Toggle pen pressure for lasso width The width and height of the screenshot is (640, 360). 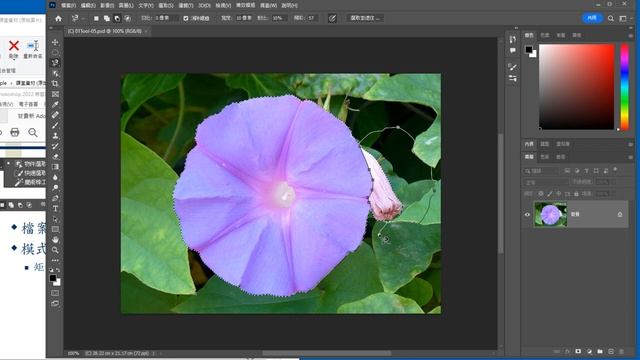click(x=332, y=18)
